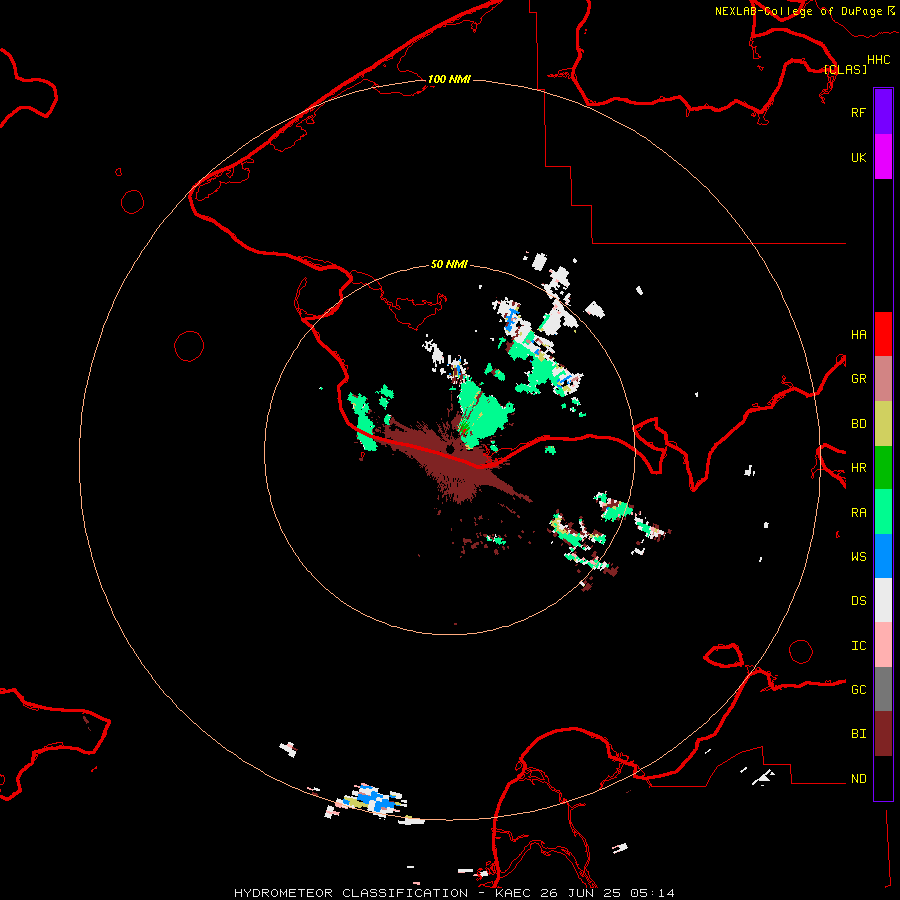Click the dark green HR legend swatch
Screen dimensions: 900x900
coord(883,467)
